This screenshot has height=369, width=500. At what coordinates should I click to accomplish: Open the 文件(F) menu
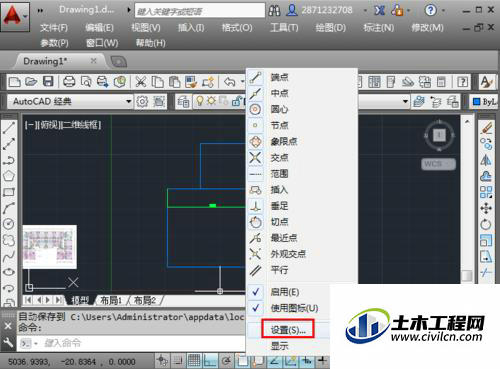point(54,28)
